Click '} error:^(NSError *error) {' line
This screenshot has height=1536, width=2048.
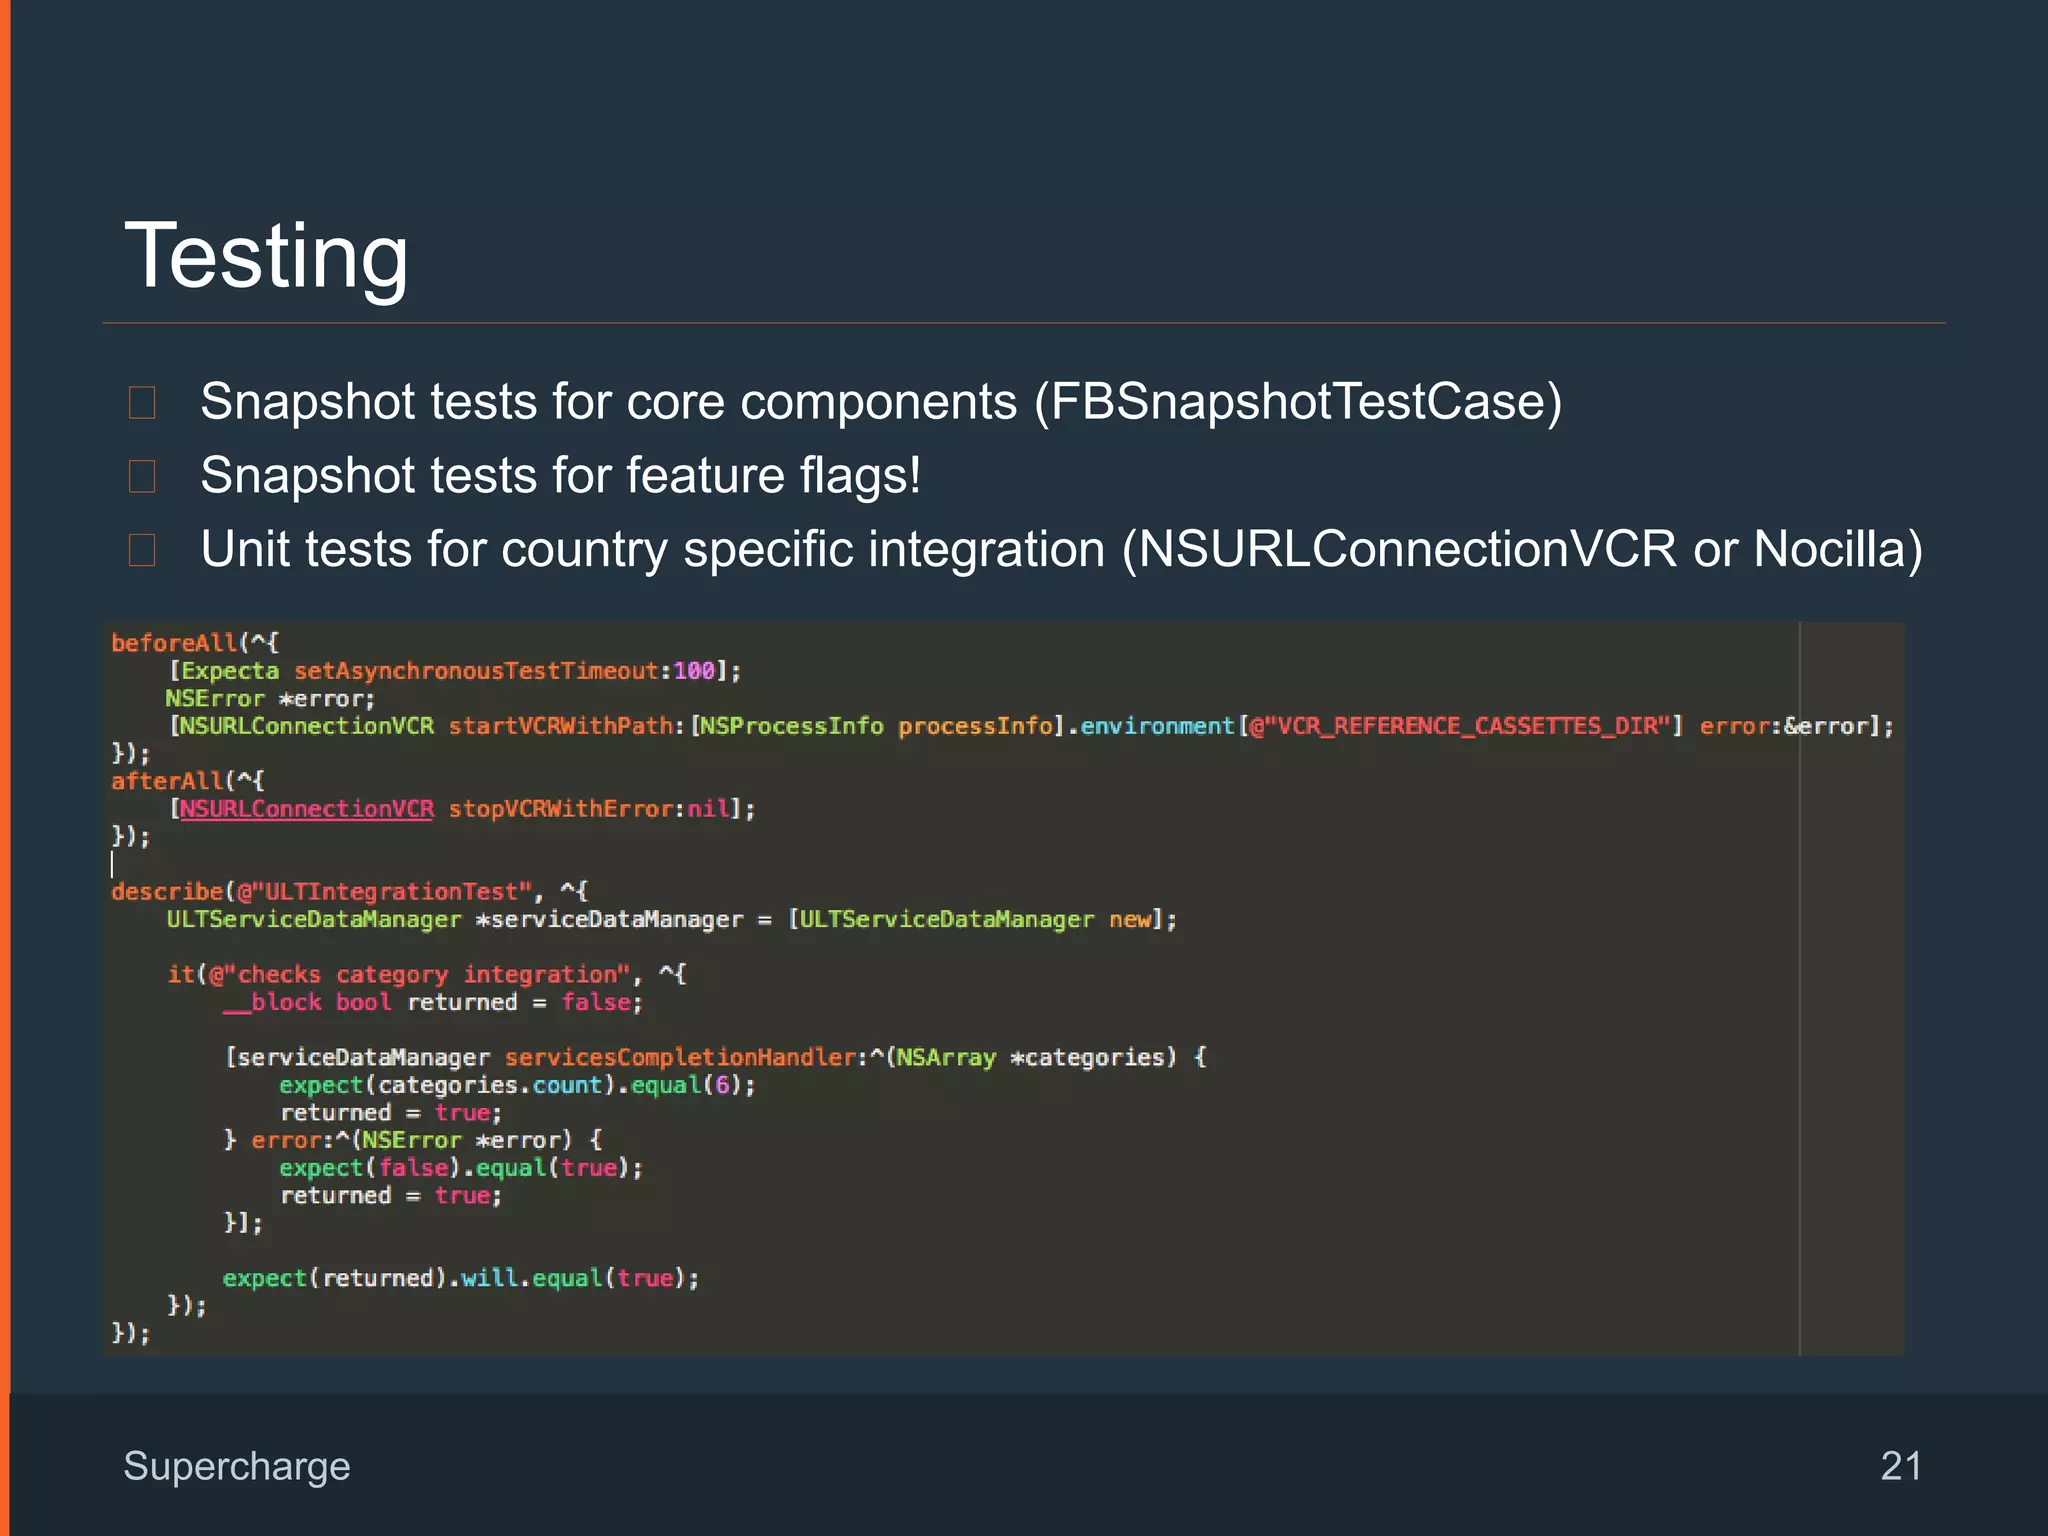[413, 1140]
